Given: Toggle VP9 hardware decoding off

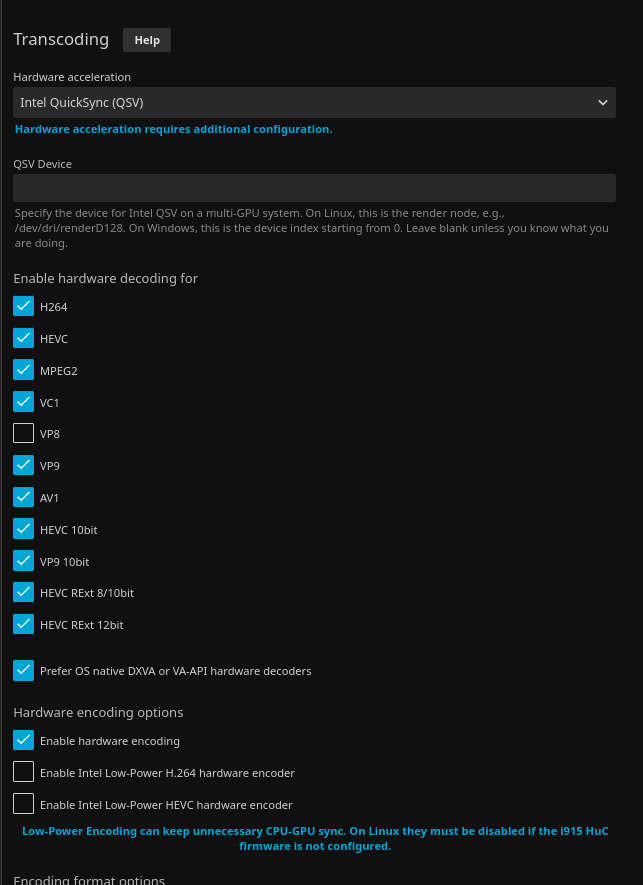Looking at the screenshot, I should tap(24, 465).
